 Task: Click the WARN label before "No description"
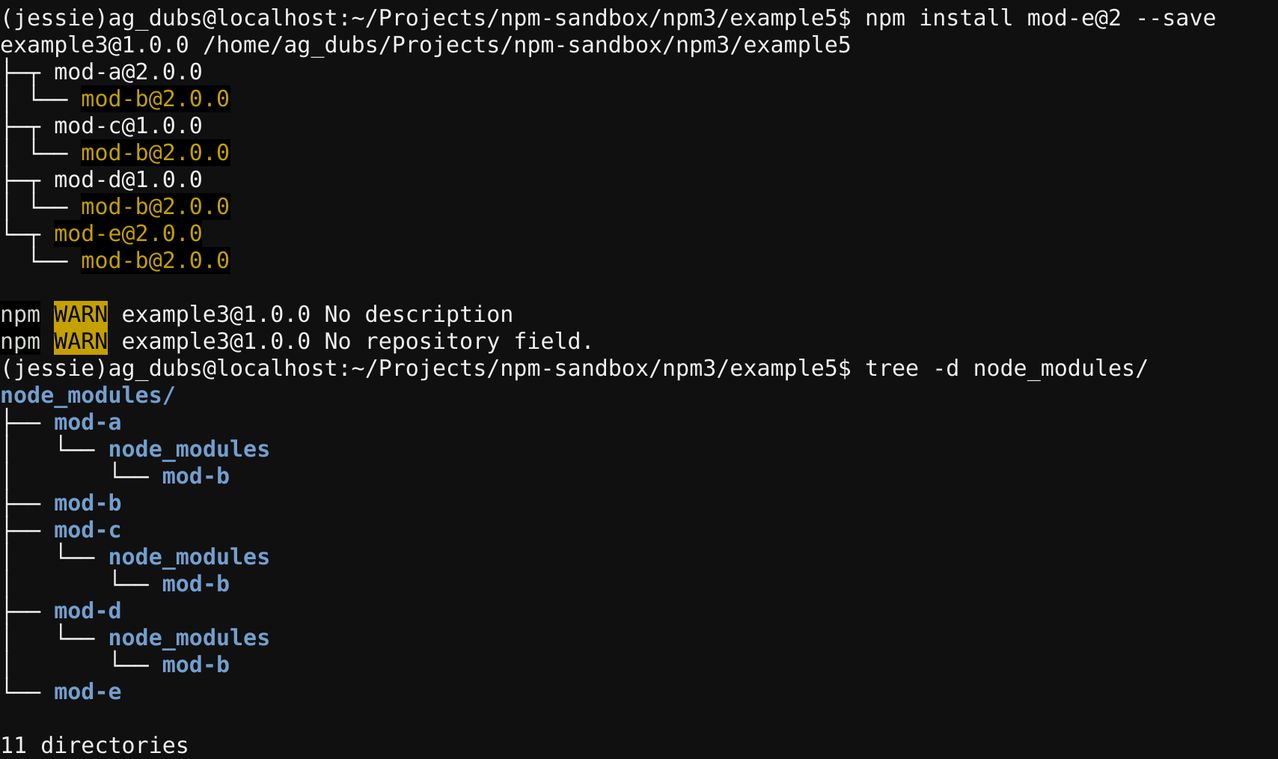[x=81, y=314]
